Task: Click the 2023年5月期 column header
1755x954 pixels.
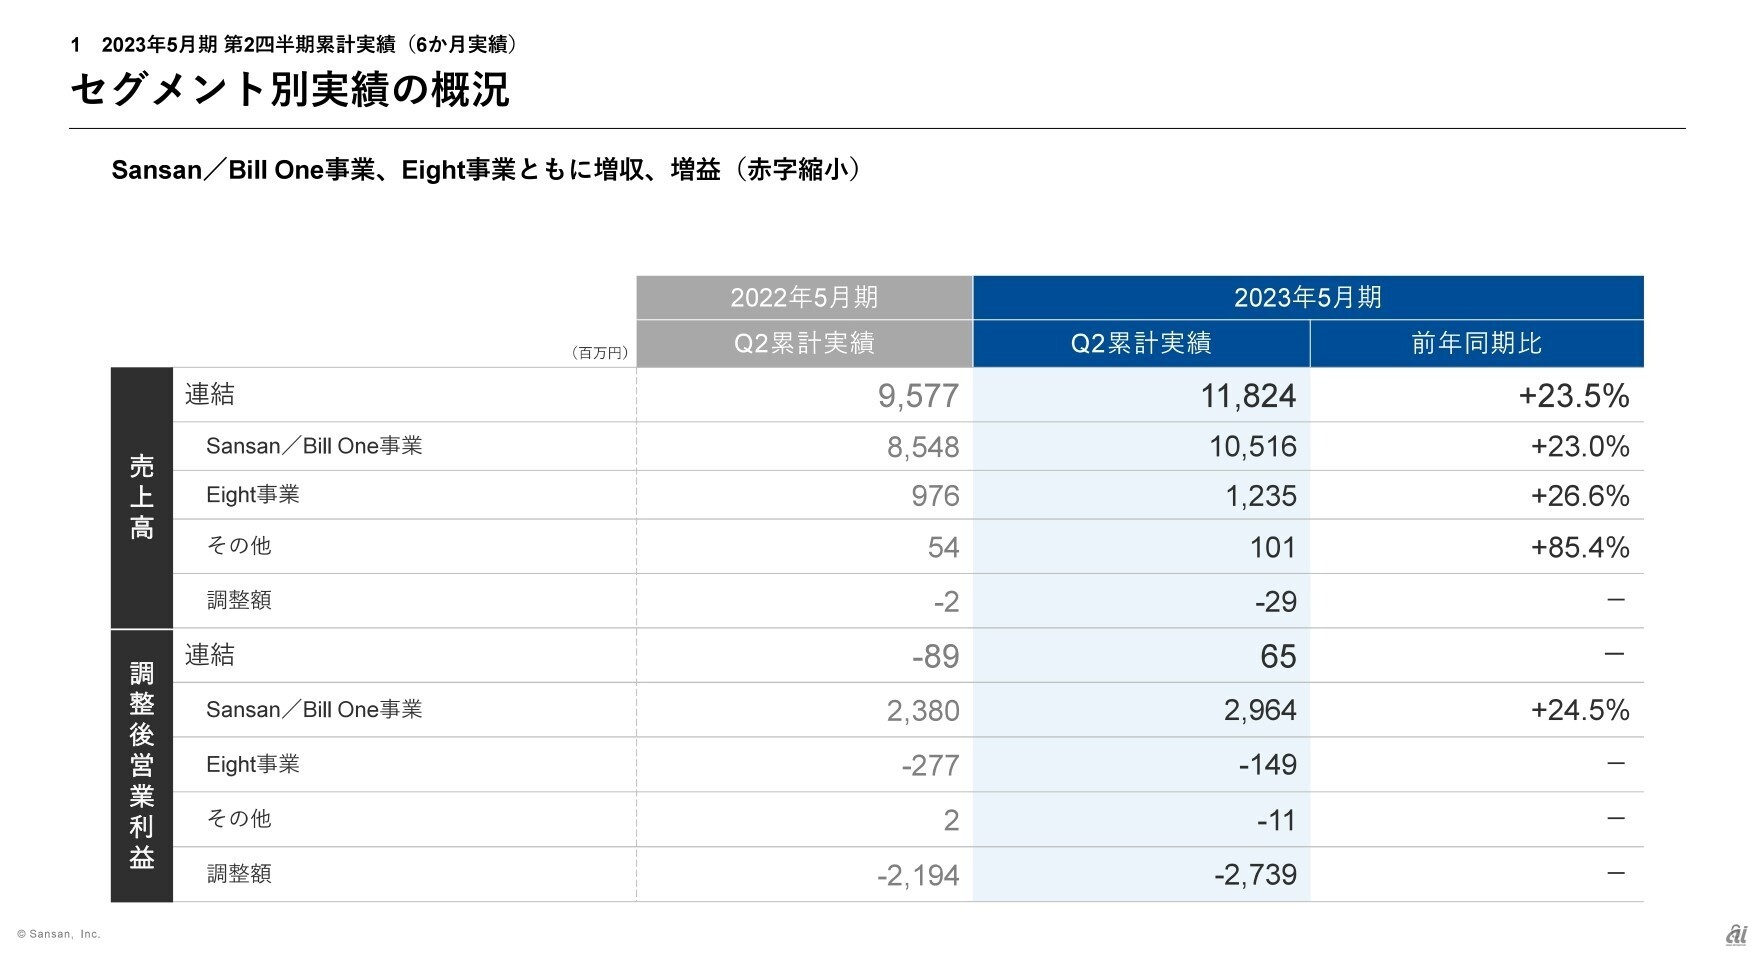Action: pos(1307,297)
